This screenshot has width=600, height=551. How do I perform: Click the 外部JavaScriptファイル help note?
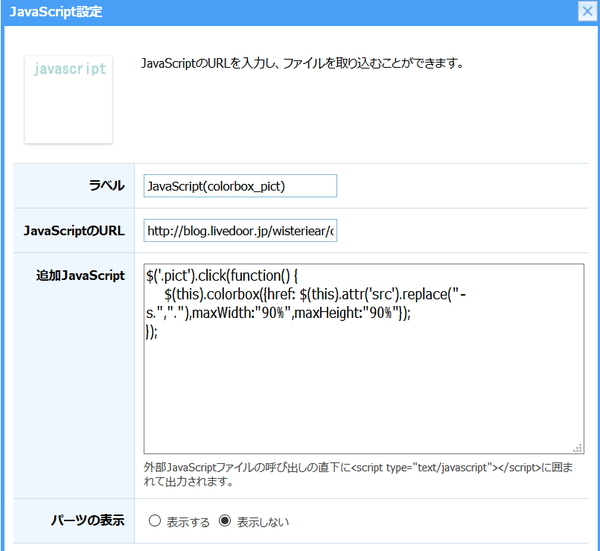click(x=358, y=474)
